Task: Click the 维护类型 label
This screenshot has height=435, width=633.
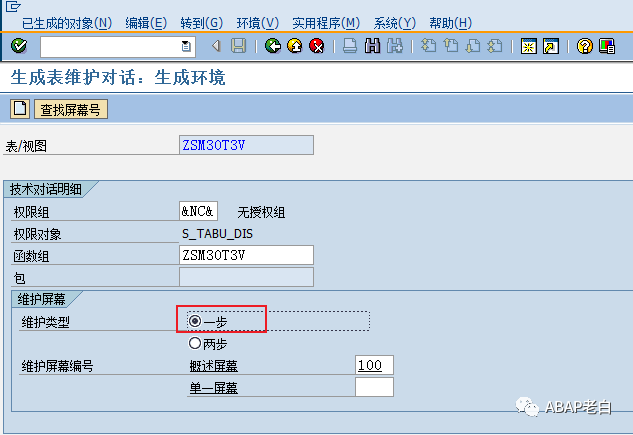Action: tap(45, 322)
